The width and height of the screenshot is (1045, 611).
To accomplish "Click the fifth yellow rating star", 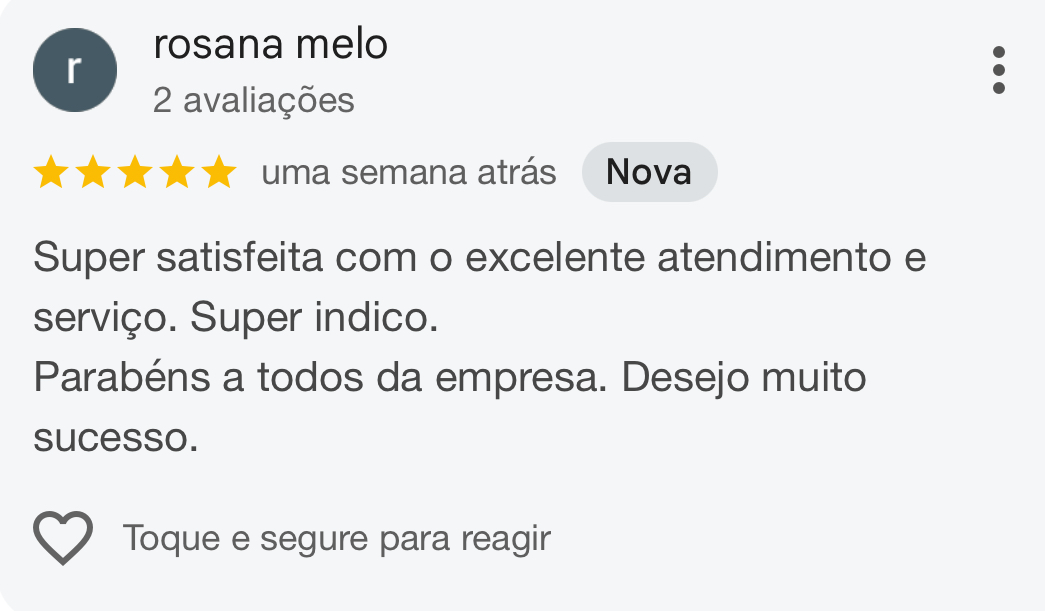I will pyautogui.click(x=218, y=173).
